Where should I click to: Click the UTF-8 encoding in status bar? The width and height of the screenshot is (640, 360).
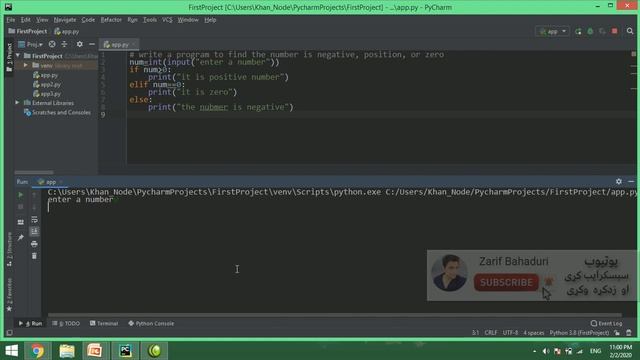pos(510,333)
